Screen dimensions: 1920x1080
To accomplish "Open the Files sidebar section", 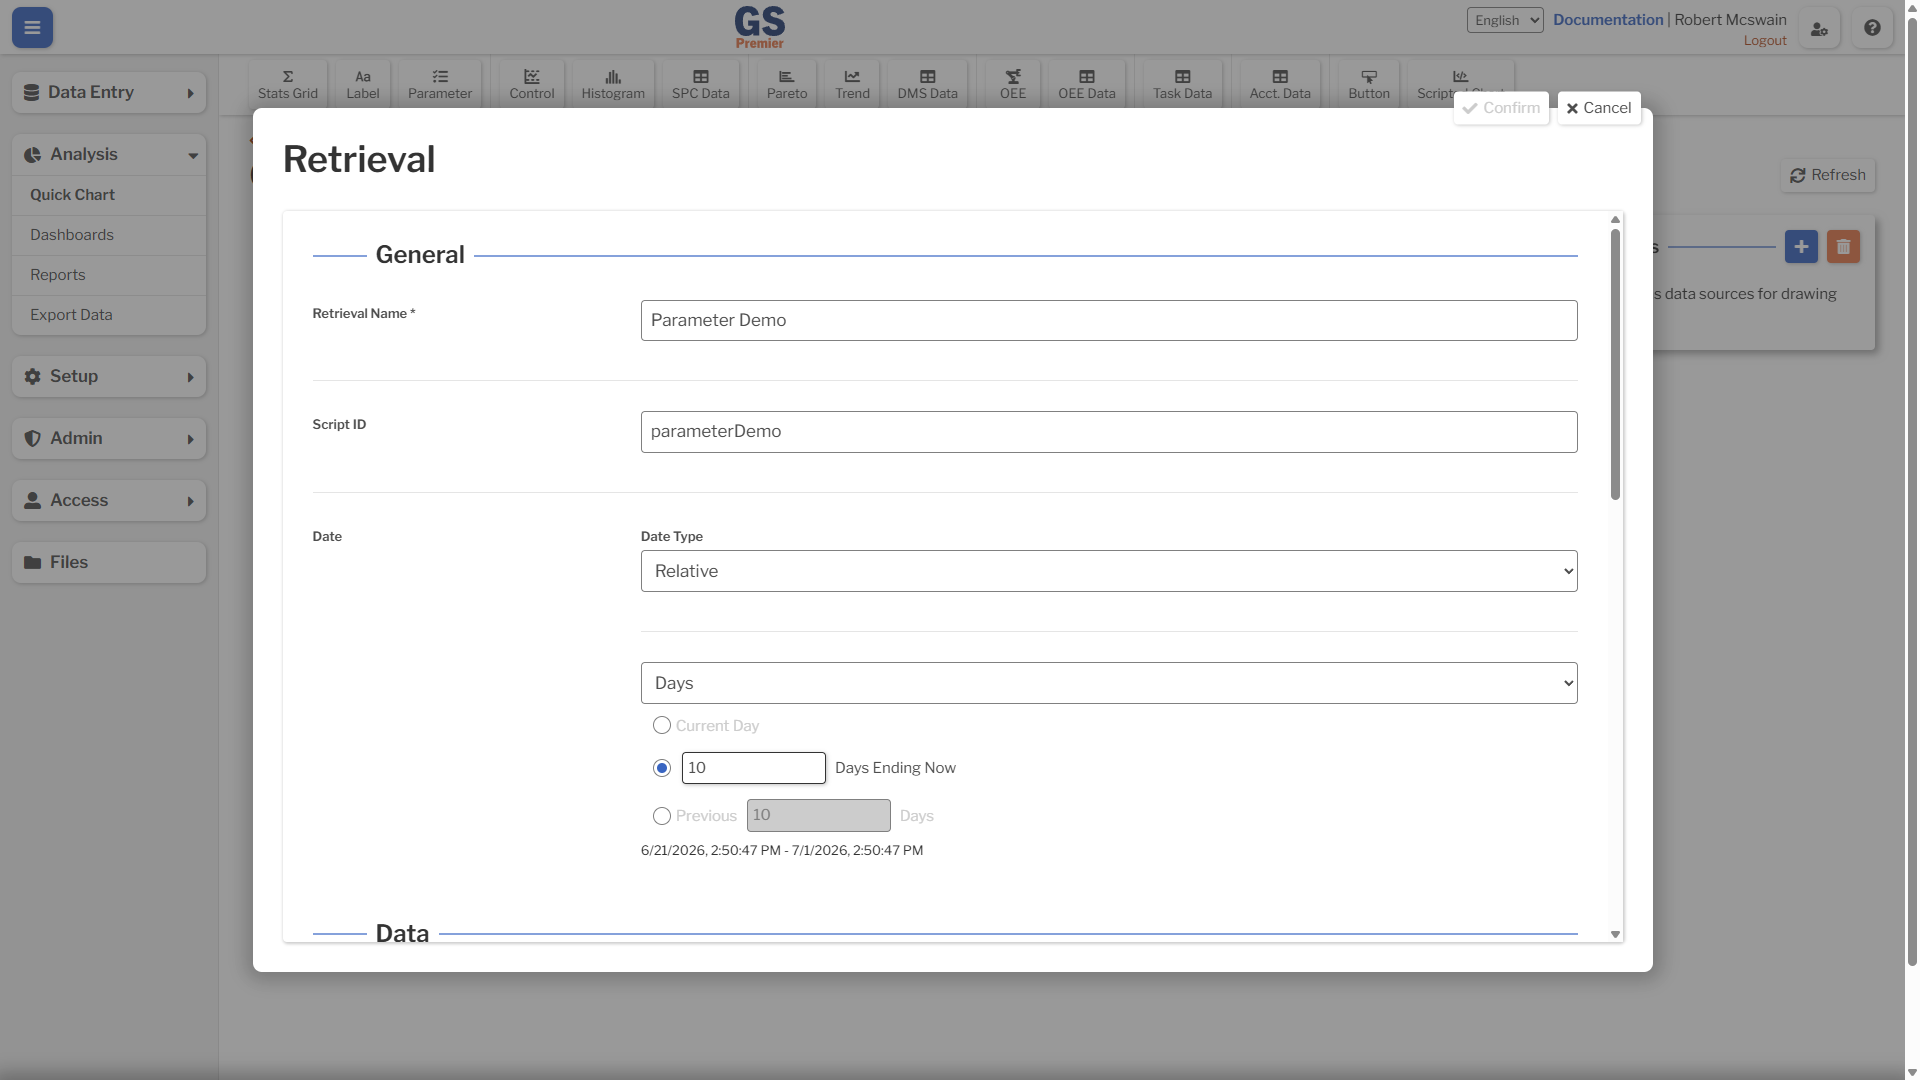I will [x=109, y=563].
